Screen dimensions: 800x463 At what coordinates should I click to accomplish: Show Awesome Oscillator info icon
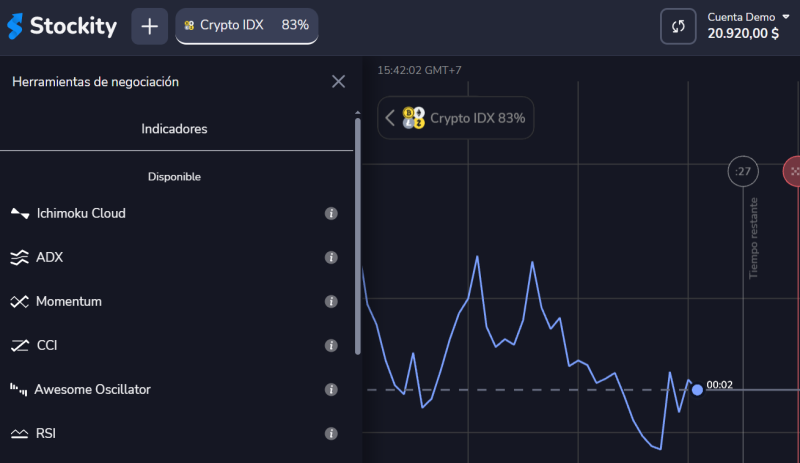[331, 390]
